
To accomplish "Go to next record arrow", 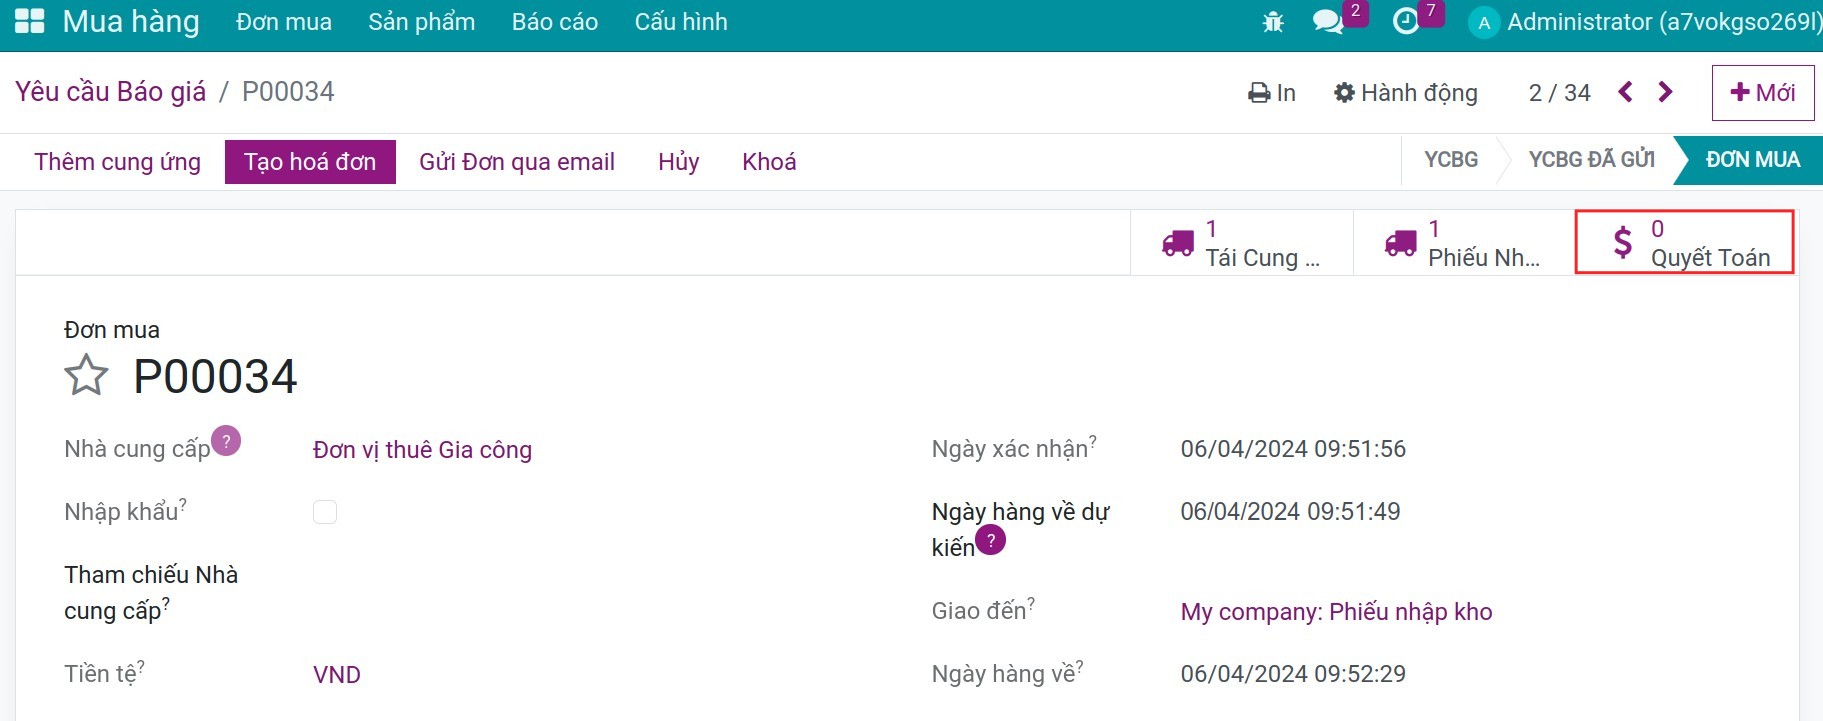I will coord(1665,92).
